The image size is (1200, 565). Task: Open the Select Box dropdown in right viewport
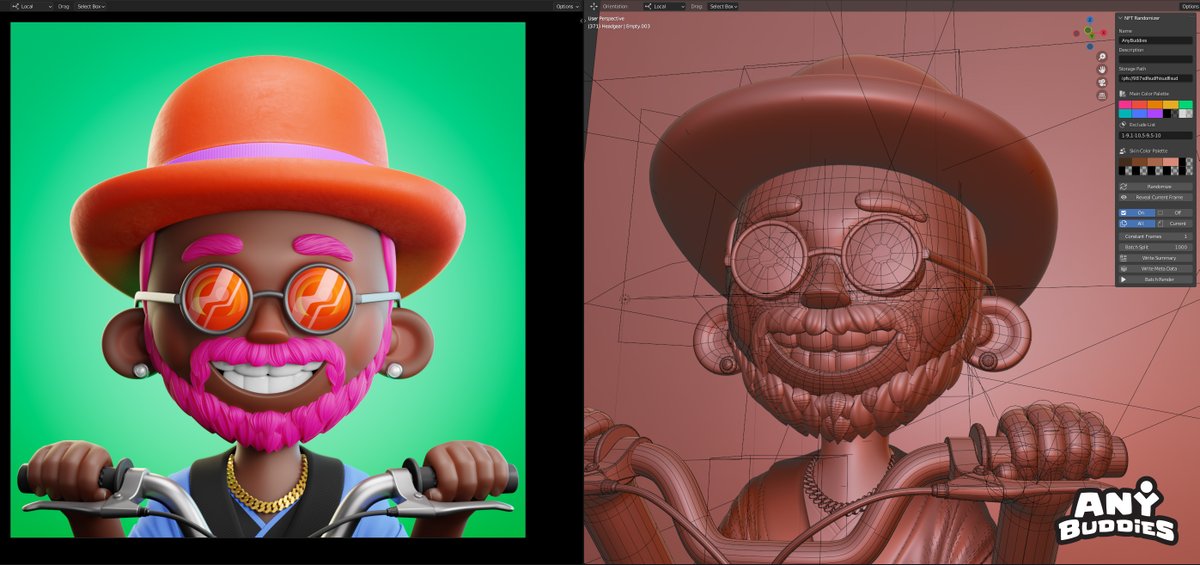pyautogui.click(x=723, y=6)
